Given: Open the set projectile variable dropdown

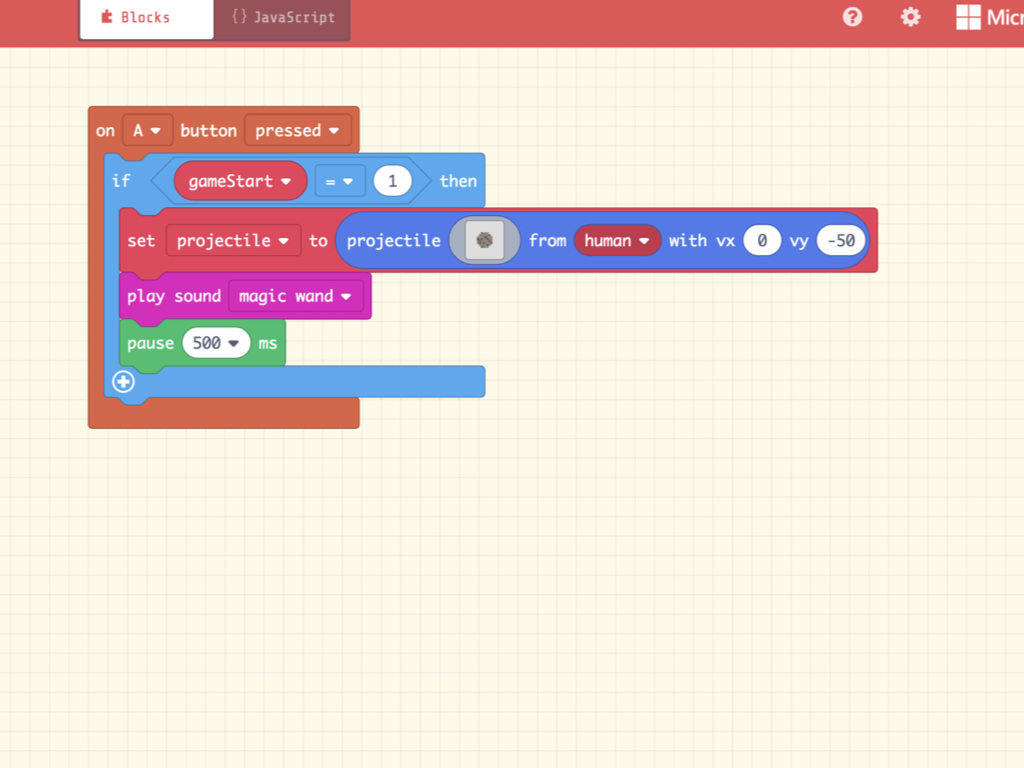Looking at the screenshot, I should click(x=233, y=240).
